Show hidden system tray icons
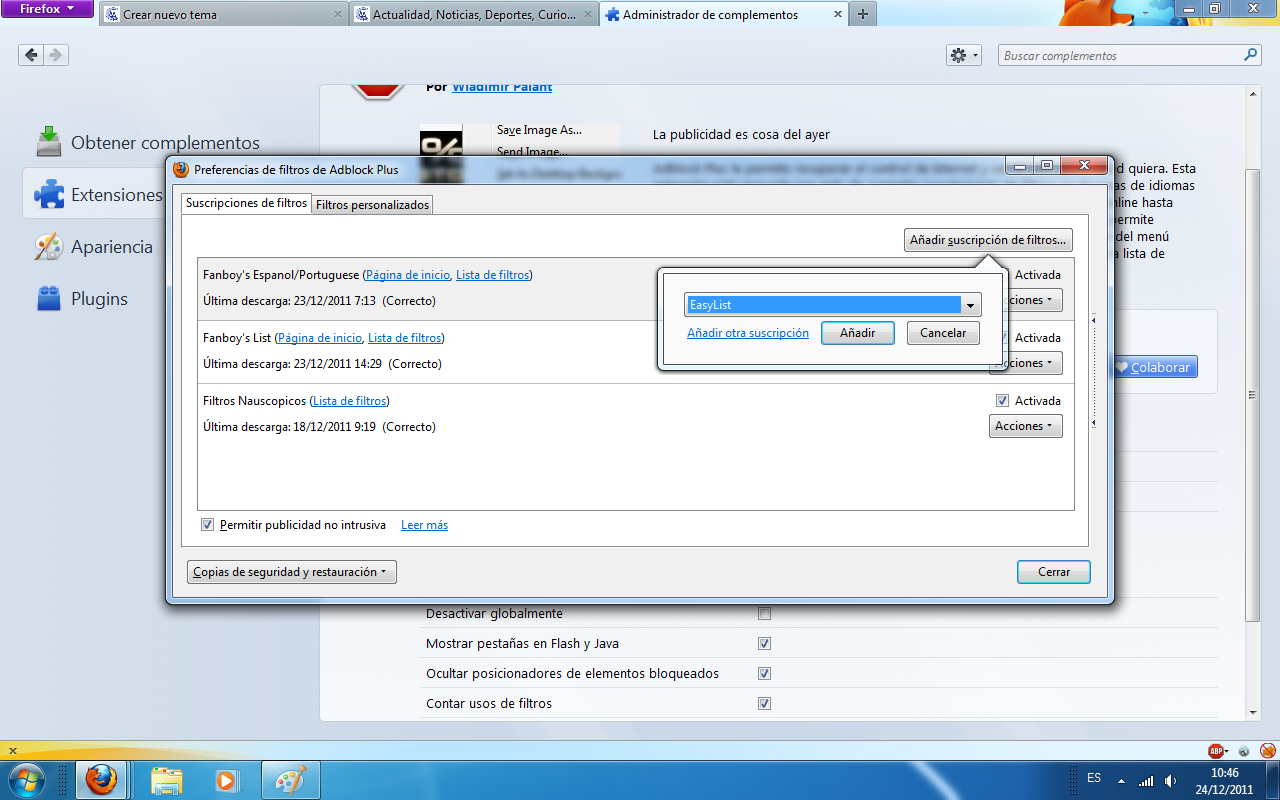Viewport: 1280px width, 800px height. (x=1121, y=780)
